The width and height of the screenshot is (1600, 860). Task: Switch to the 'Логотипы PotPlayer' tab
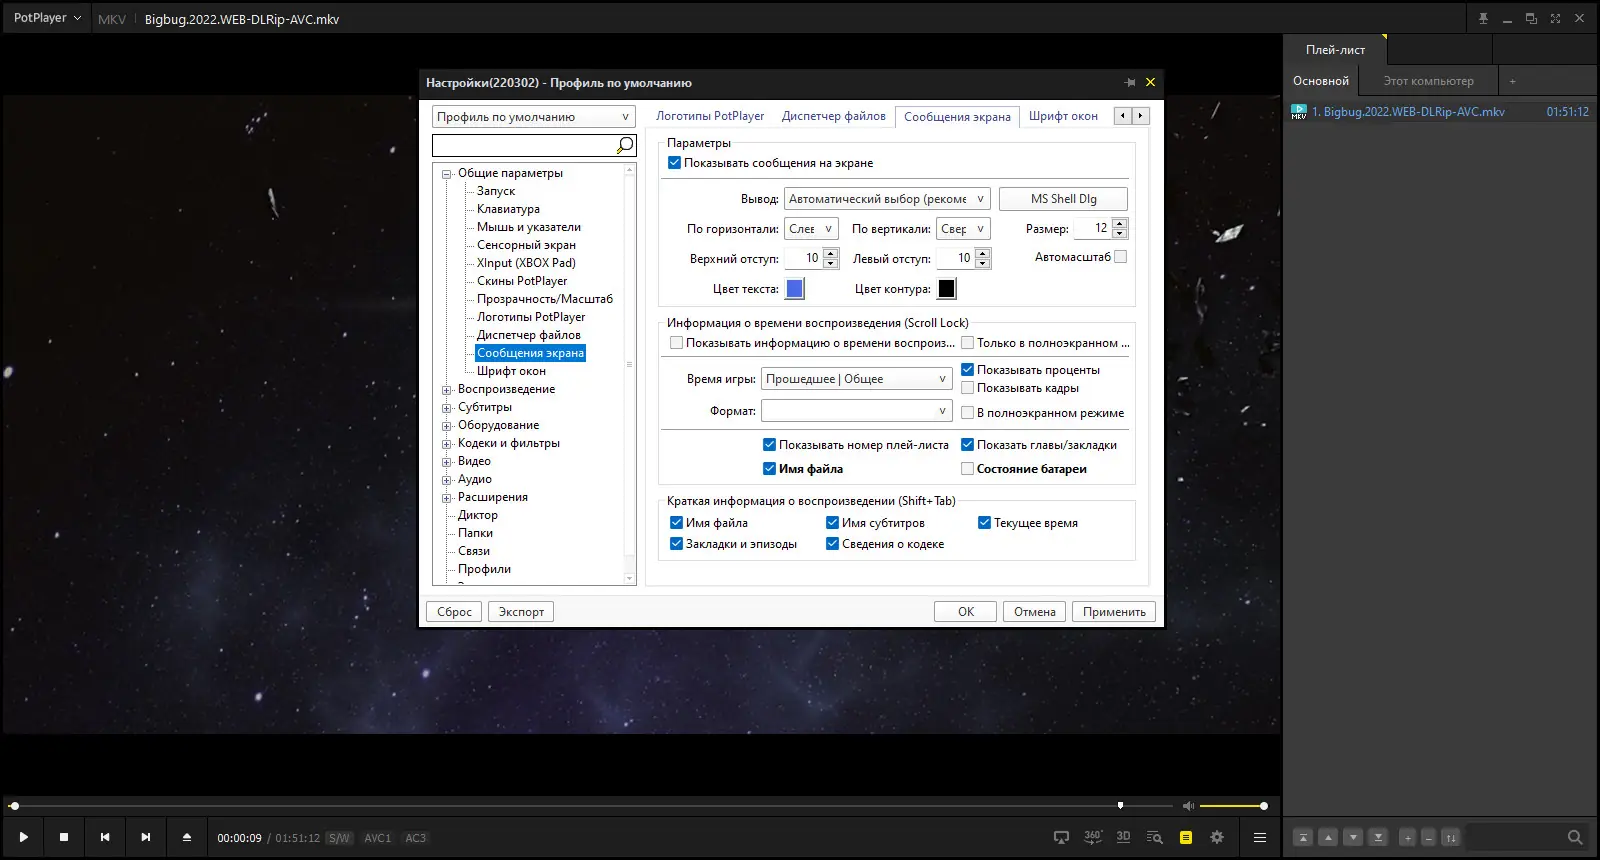(x=710, y=116)
